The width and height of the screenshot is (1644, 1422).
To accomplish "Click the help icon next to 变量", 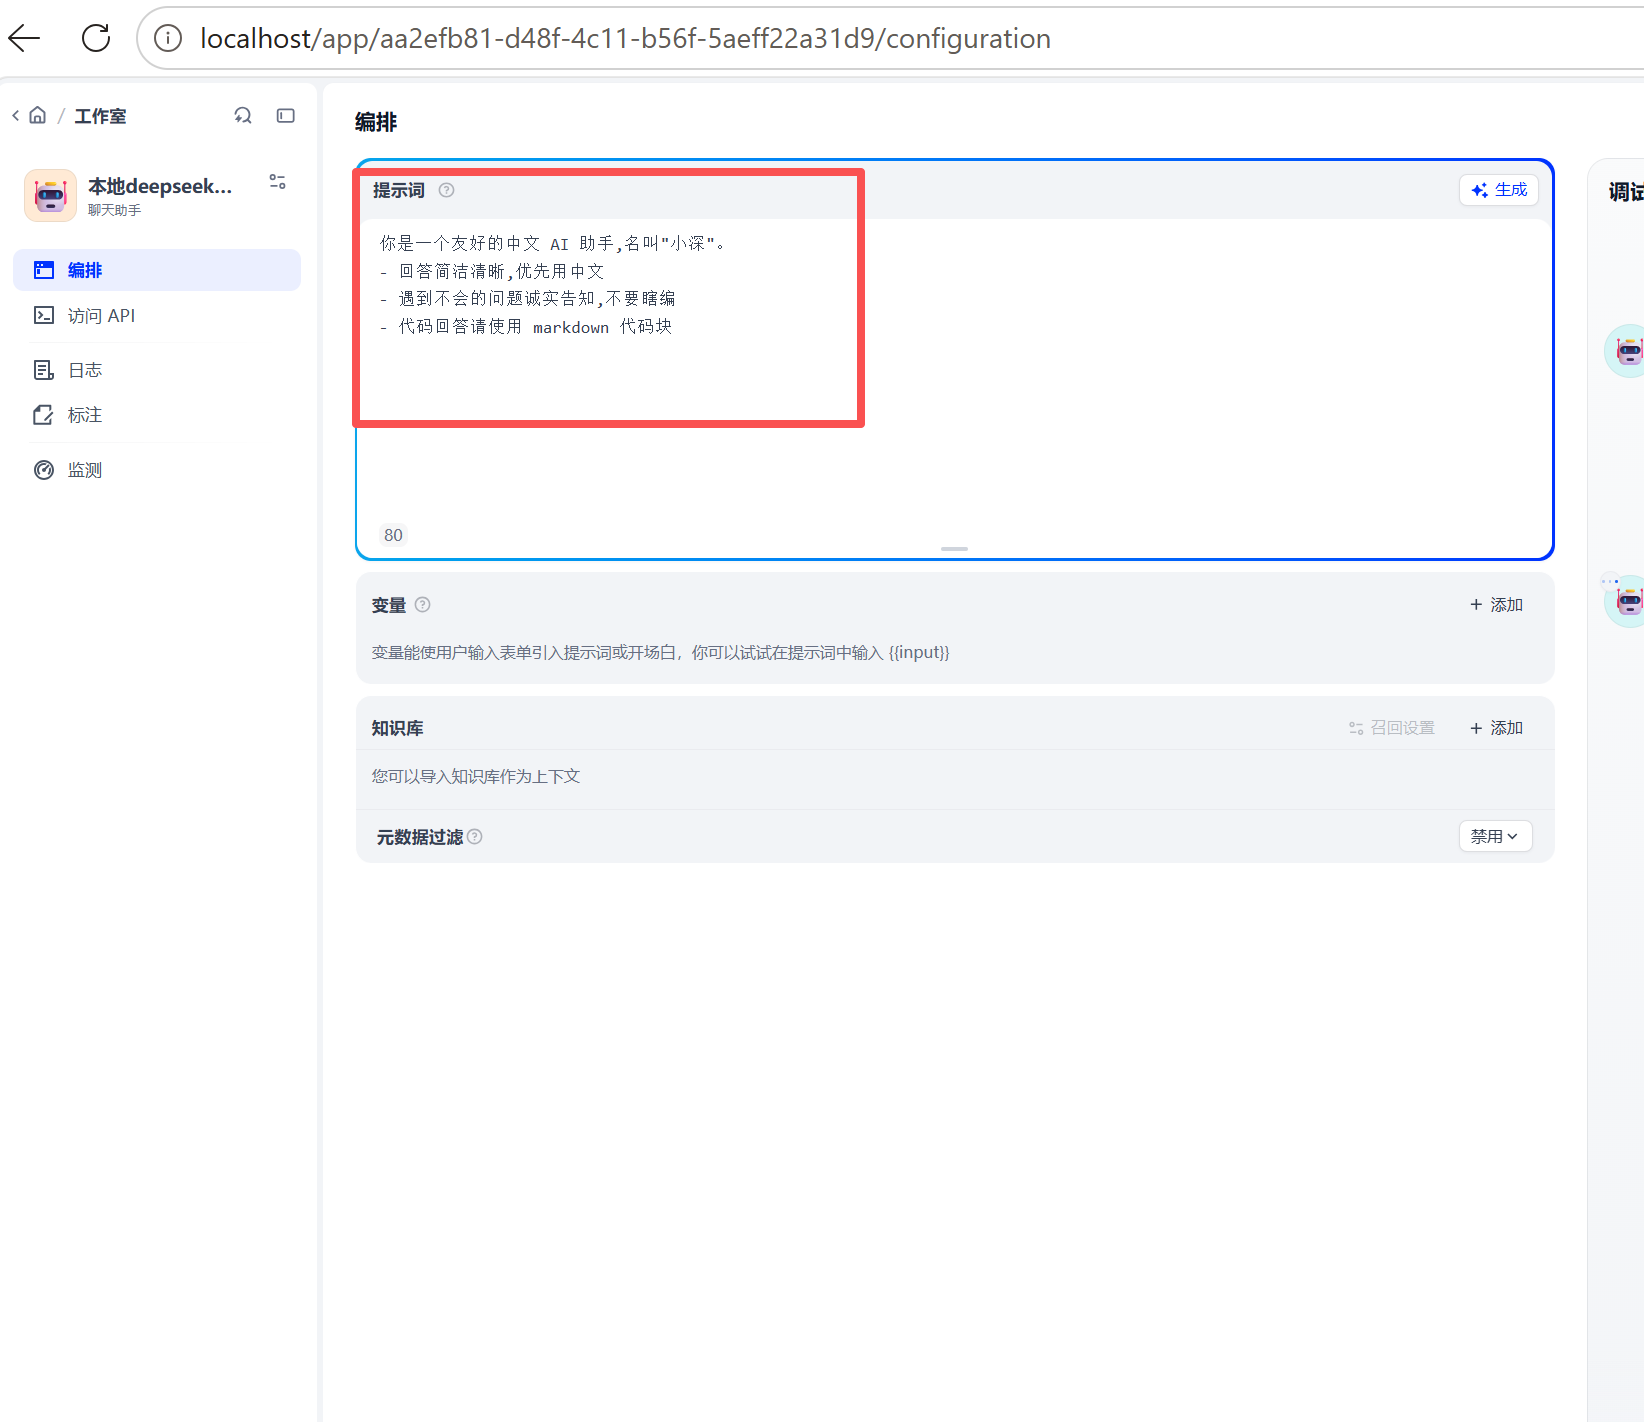I will click(423, 604).
